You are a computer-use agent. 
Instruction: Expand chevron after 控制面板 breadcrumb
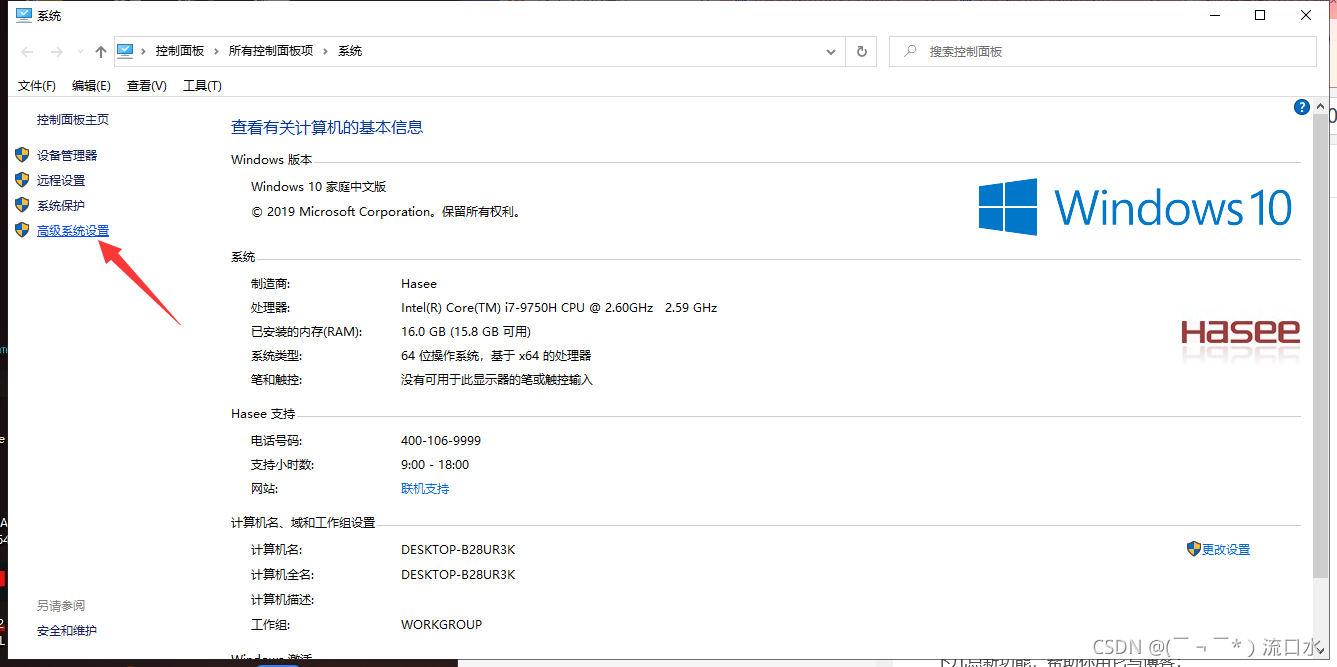217,51
